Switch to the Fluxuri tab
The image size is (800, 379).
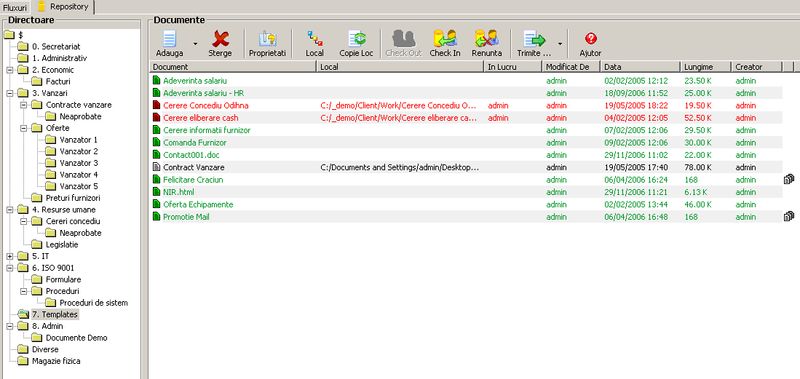15,8
